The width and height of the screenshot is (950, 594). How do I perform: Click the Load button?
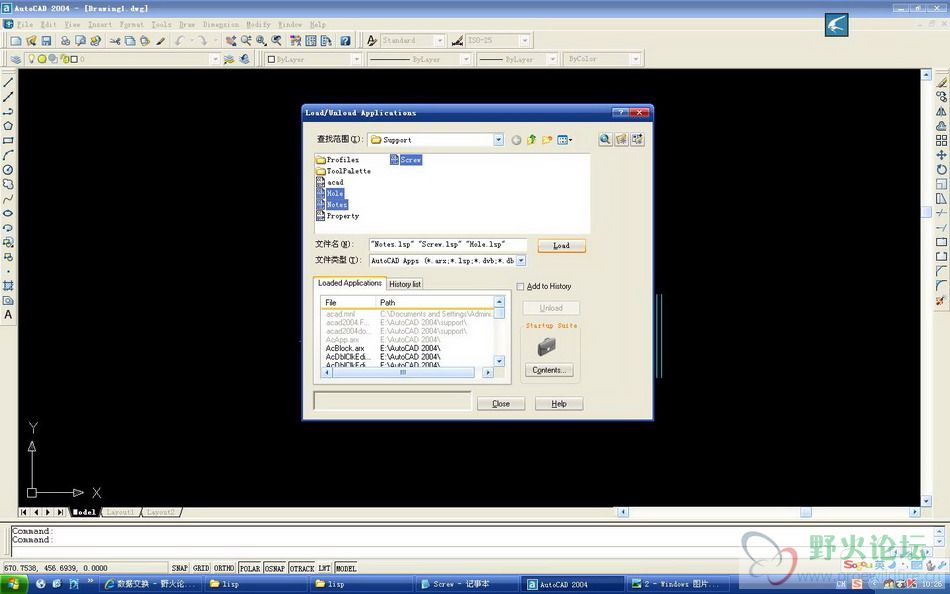[561, 245]
